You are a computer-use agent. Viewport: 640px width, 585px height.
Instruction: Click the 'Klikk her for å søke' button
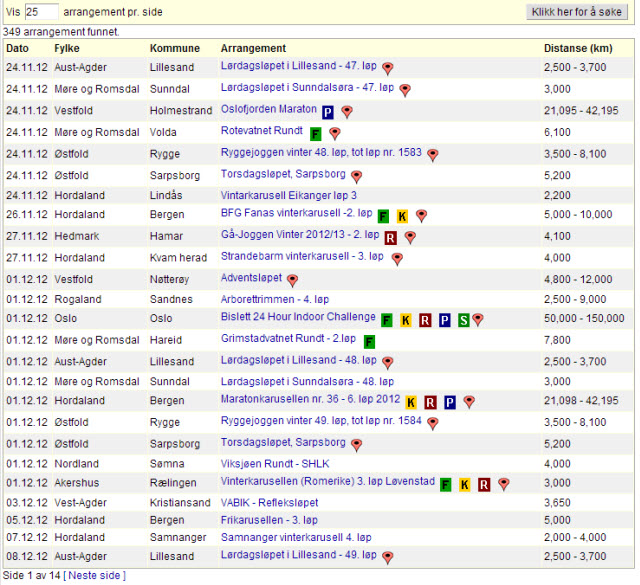(x=576, y=12)
